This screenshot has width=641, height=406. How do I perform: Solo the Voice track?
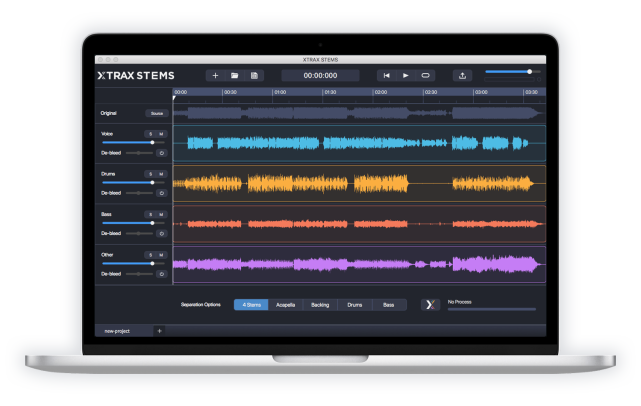click(150, 134)
